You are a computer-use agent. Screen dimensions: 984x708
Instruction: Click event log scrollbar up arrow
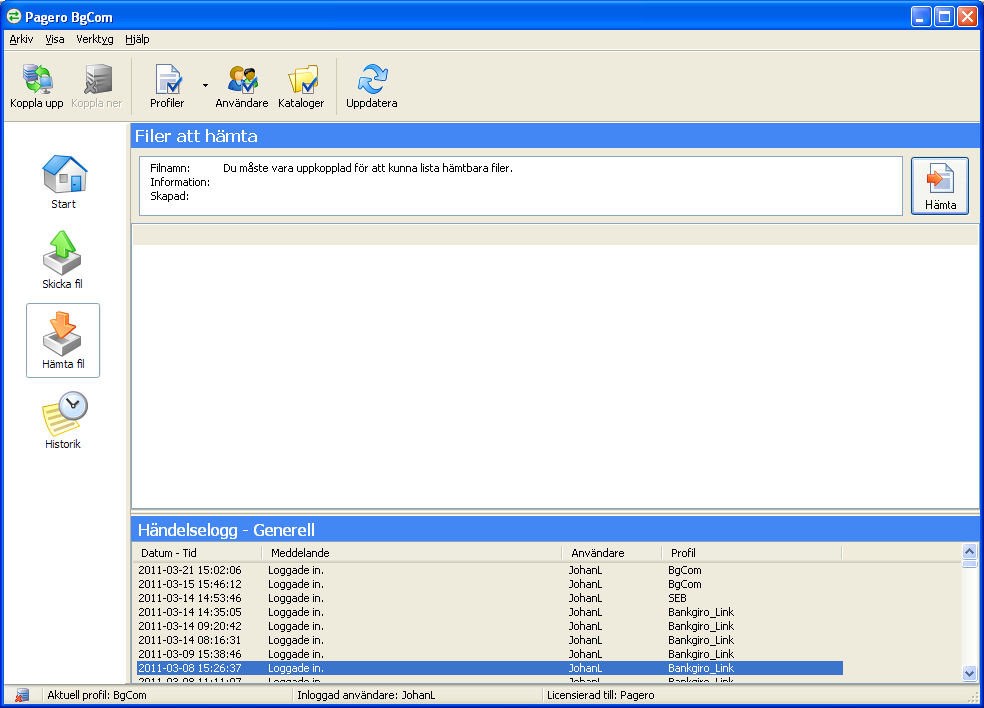pyautogui.click(x=970, y=552)
